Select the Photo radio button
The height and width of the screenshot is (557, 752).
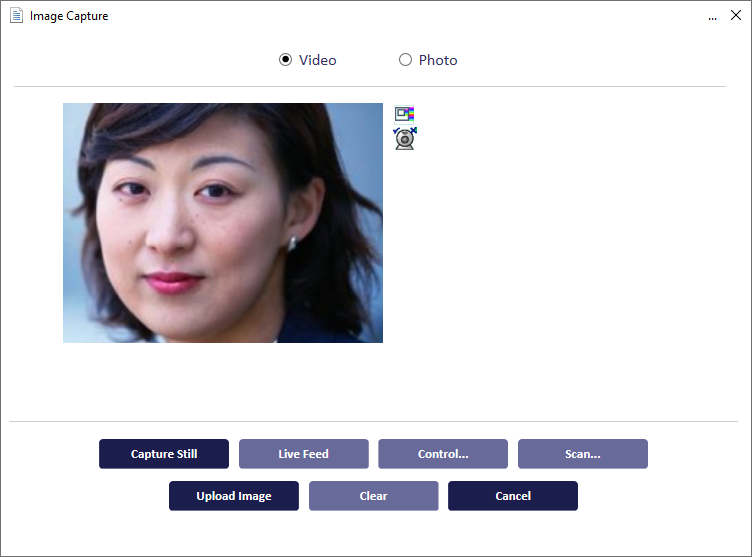405,60
